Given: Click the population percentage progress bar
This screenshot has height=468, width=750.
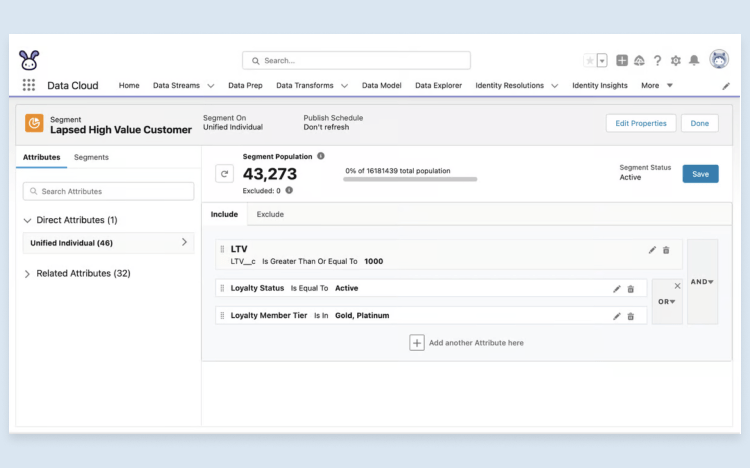Looking at the screenshot, I should click(410, 179).
